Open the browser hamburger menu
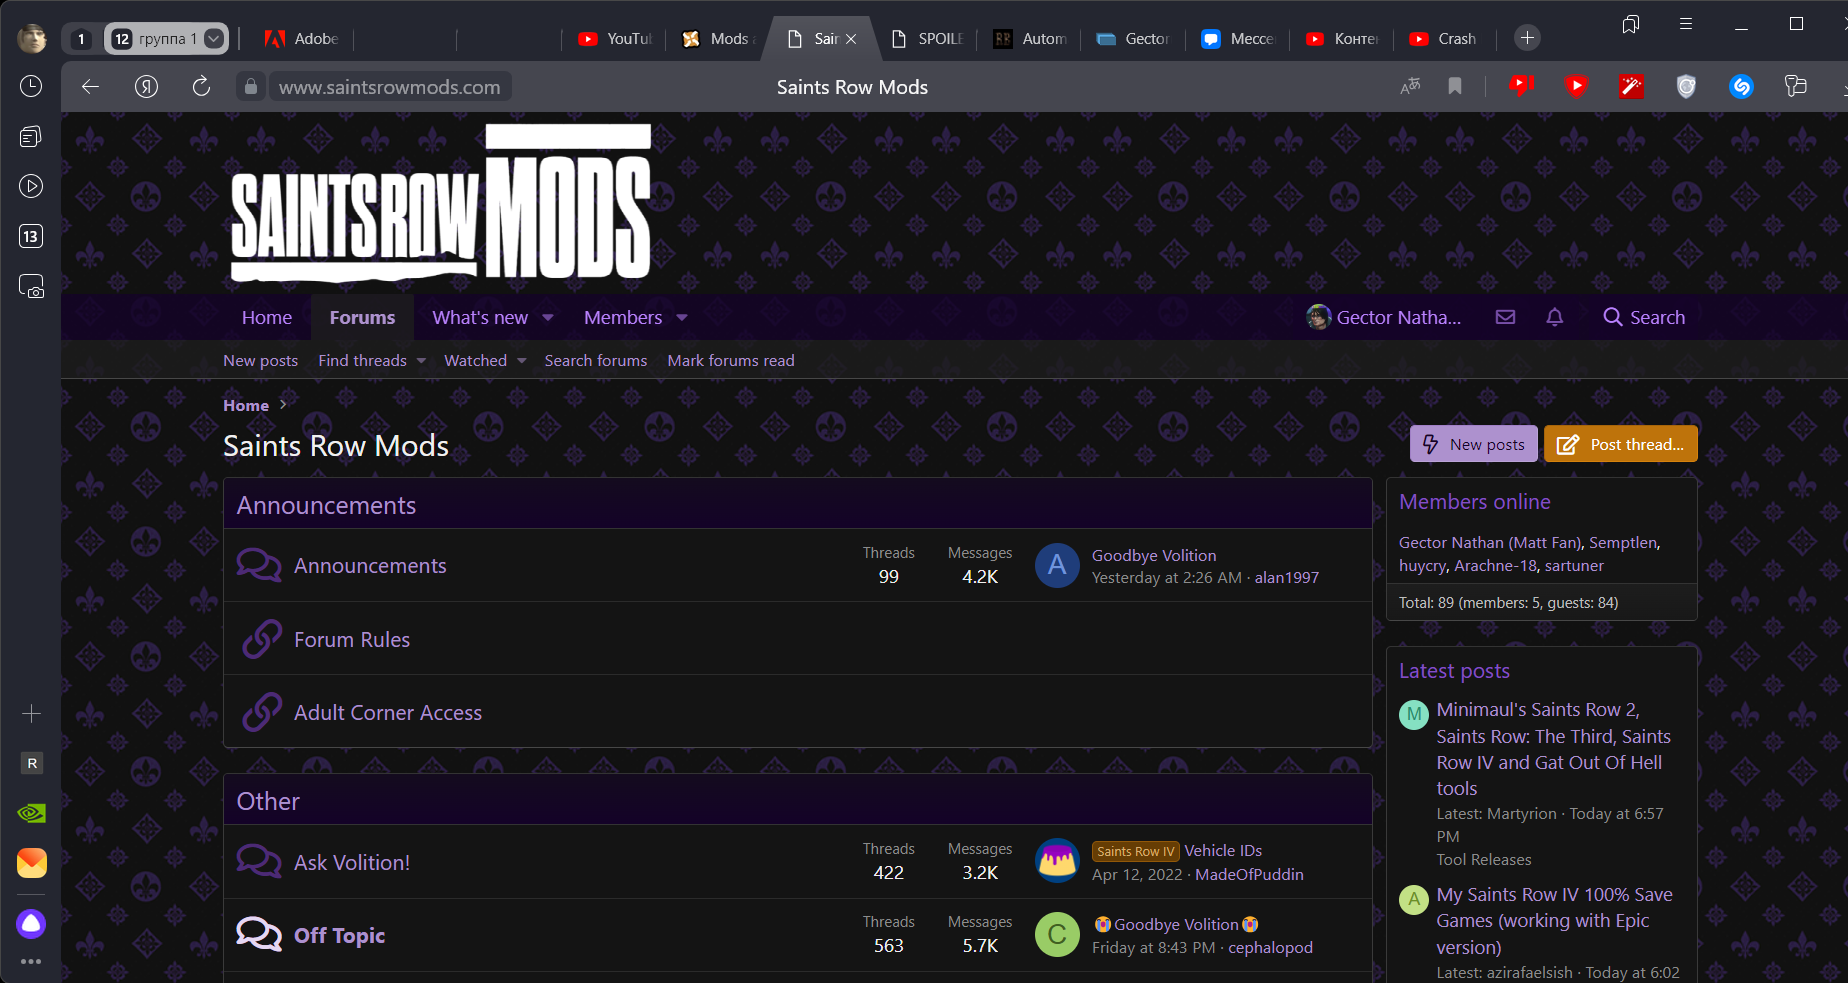This screenshot has width=1848, height=983. [1686, 24]
